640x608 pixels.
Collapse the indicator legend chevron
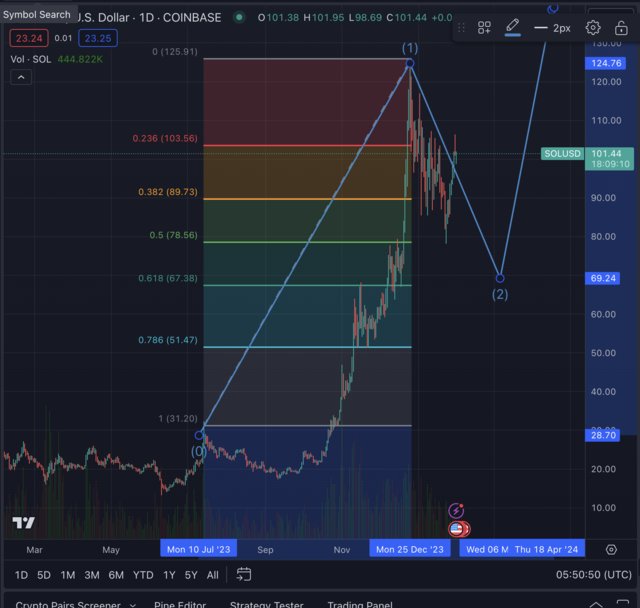[21, 77]
